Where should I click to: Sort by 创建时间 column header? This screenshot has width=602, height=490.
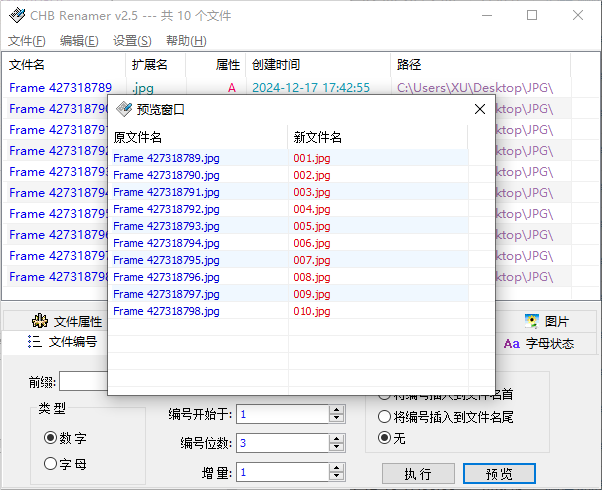click(x=318, y=65)
